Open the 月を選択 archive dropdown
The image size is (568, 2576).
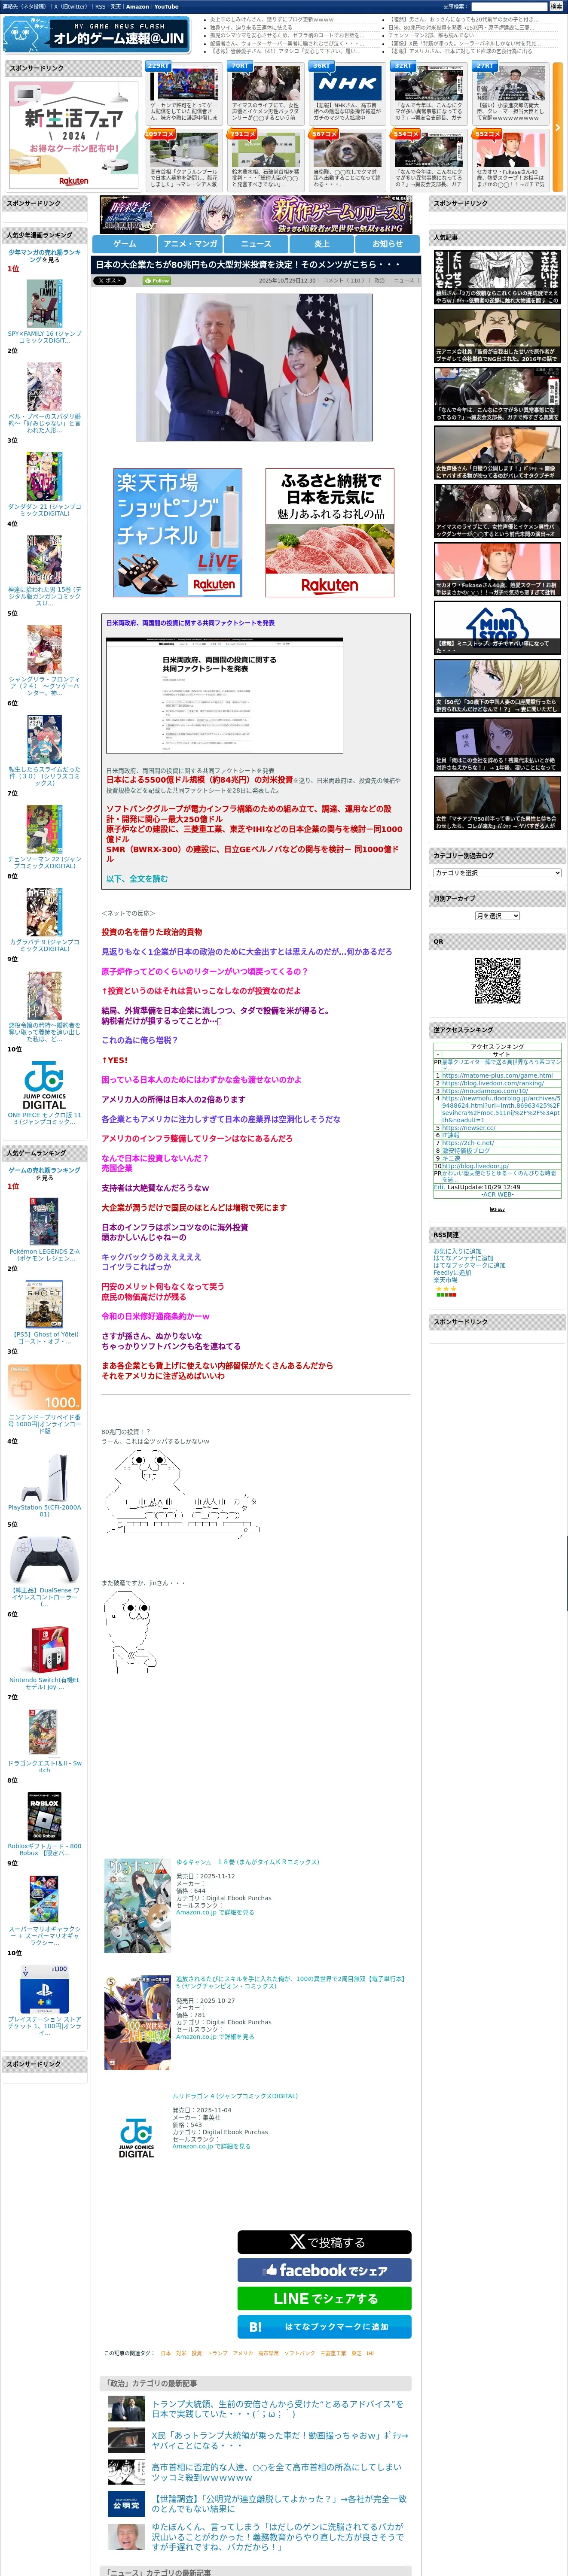point(497,916)
